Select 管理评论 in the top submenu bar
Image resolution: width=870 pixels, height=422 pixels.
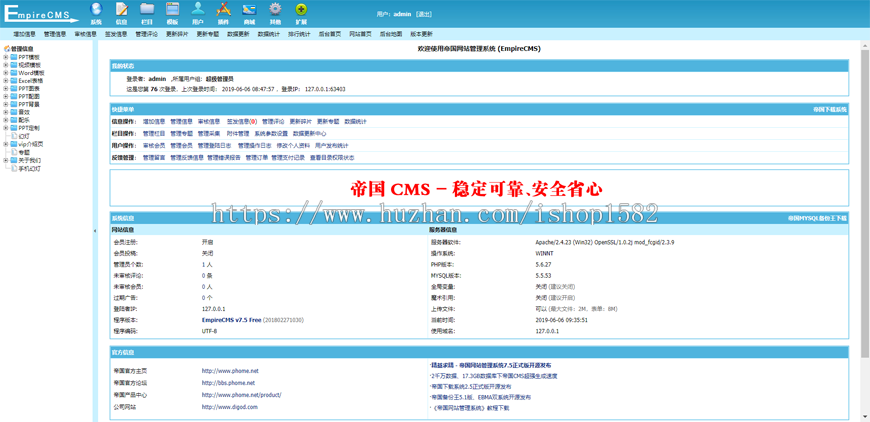[146, 34]
